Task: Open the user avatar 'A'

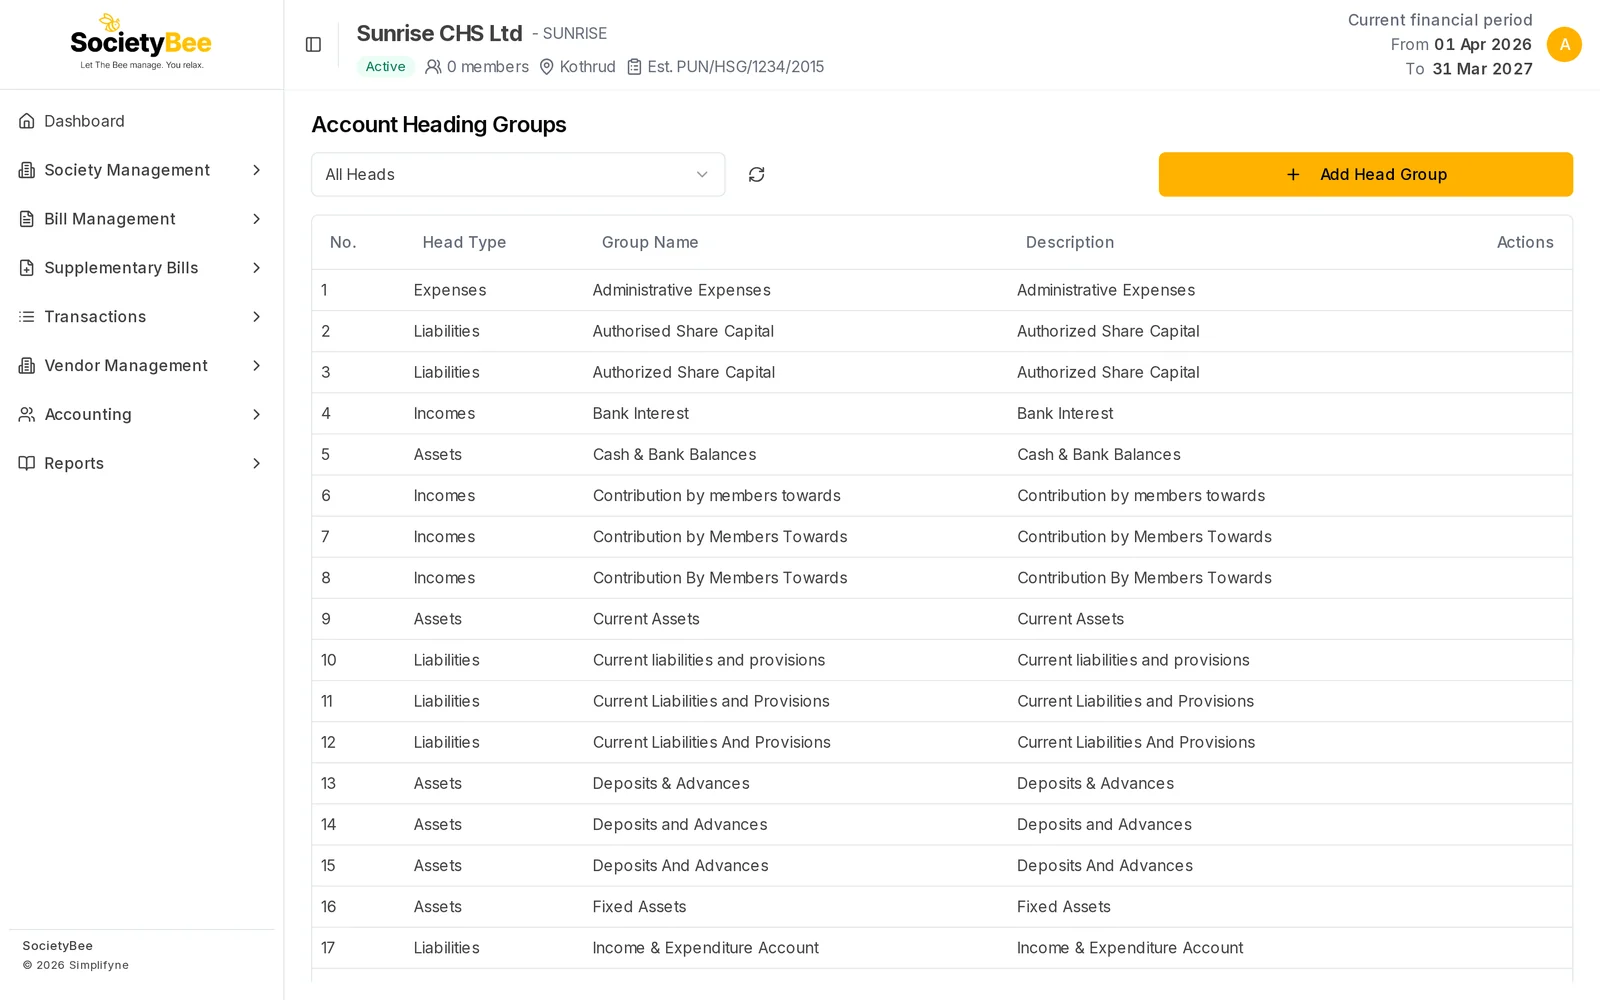Action: click(1564, 44)
